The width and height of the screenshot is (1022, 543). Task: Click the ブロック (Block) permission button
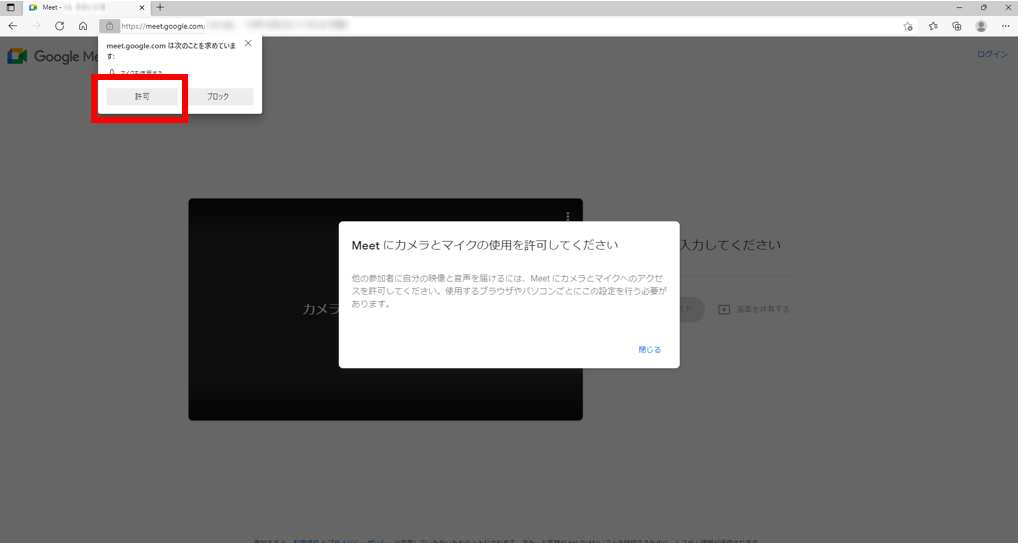coord(218,97)
